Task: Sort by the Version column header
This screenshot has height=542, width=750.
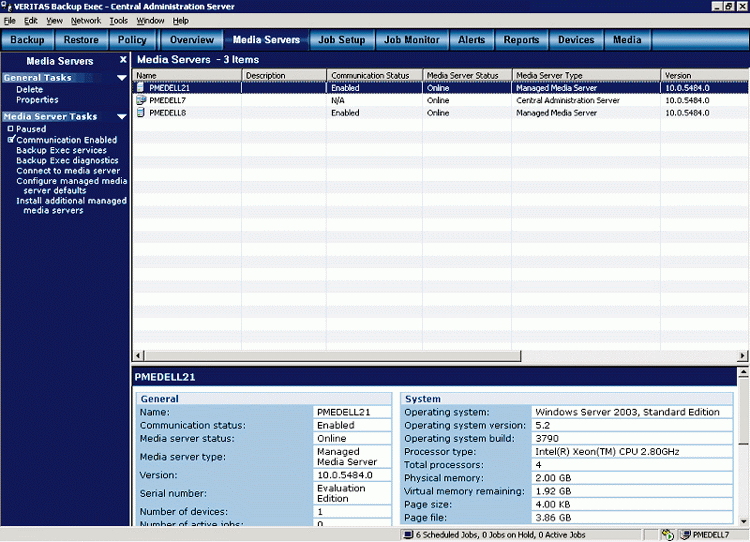Action: [x=705, y=75]
